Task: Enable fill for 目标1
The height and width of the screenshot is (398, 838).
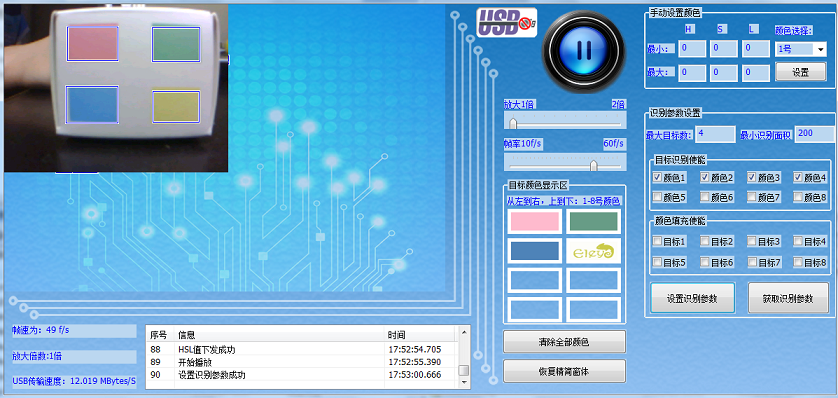Action: point(657,241)
